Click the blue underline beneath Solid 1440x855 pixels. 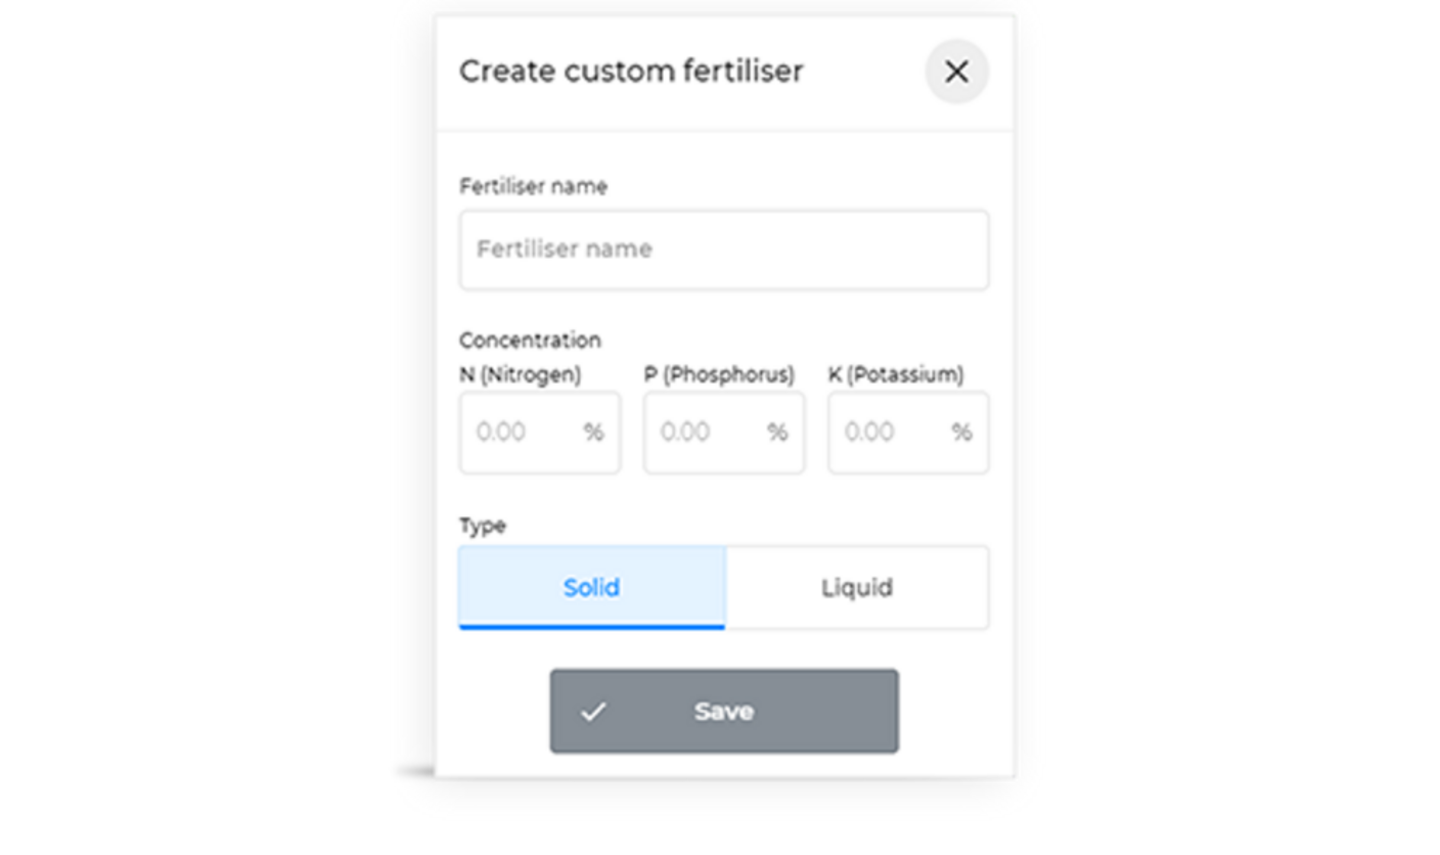point(592,626)
